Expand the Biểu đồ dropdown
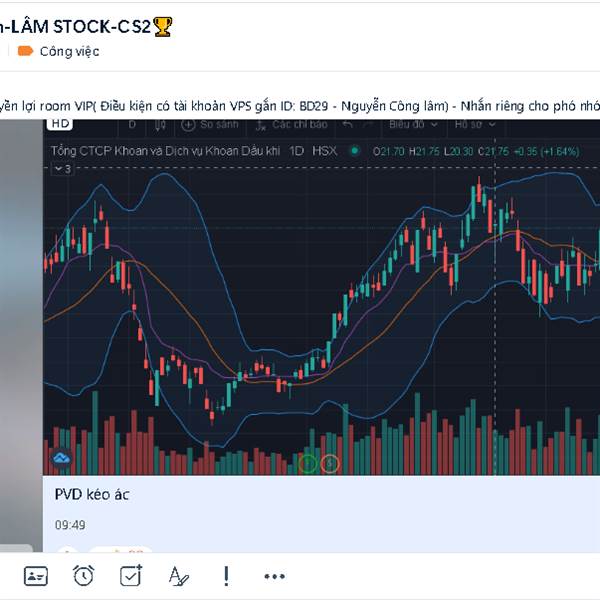The height and width of the screenshot is (600, 600). click(x=413, y=124)
